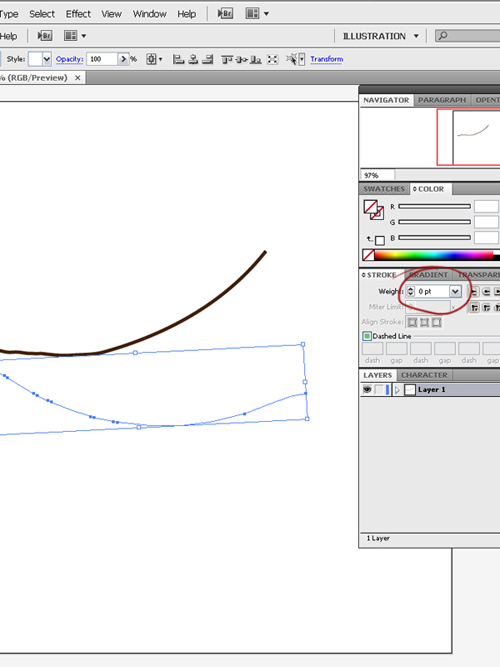Enable the Dashed Line checkbox
Image resolution: width=500 pixels, height=667 pixels.
[x=367, y=336]
